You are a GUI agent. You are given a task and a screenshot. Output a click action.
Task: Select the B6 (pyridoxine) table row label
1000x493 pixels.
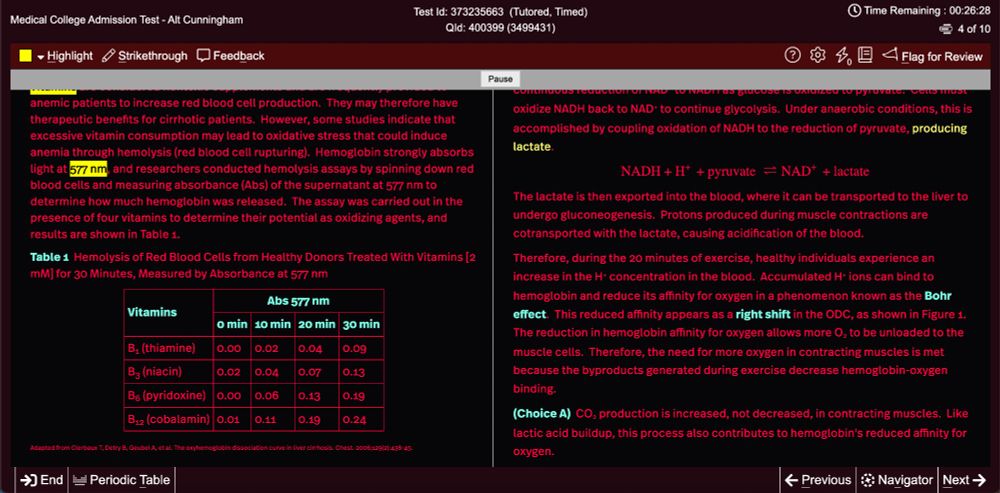(x=166, y=395)
